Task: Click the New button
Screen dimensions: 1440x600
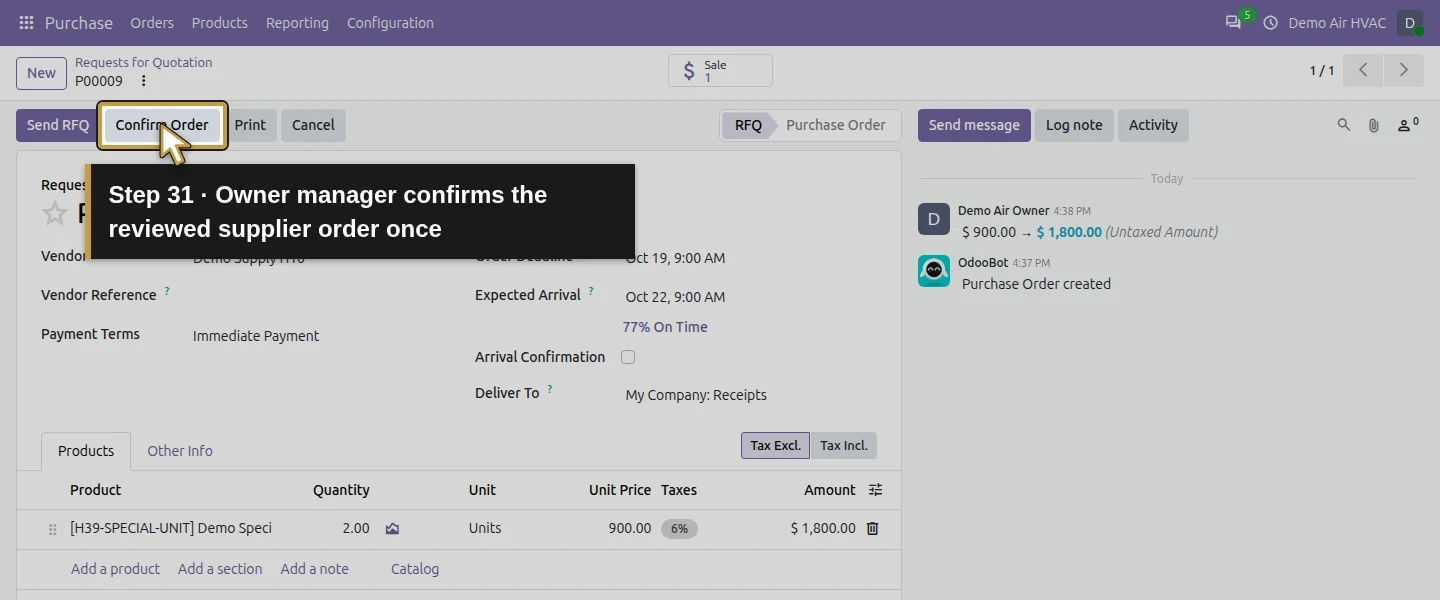Action: pyautogui.click(x=41, y=73)
